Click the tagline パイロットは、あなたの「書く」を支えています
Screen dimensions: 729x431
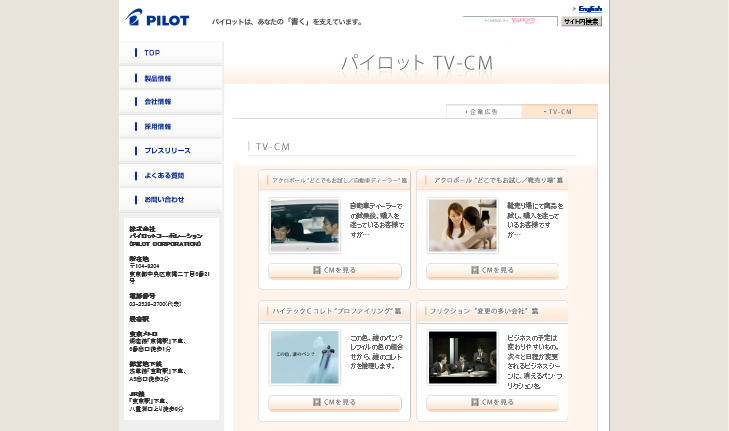coord(288,22)
